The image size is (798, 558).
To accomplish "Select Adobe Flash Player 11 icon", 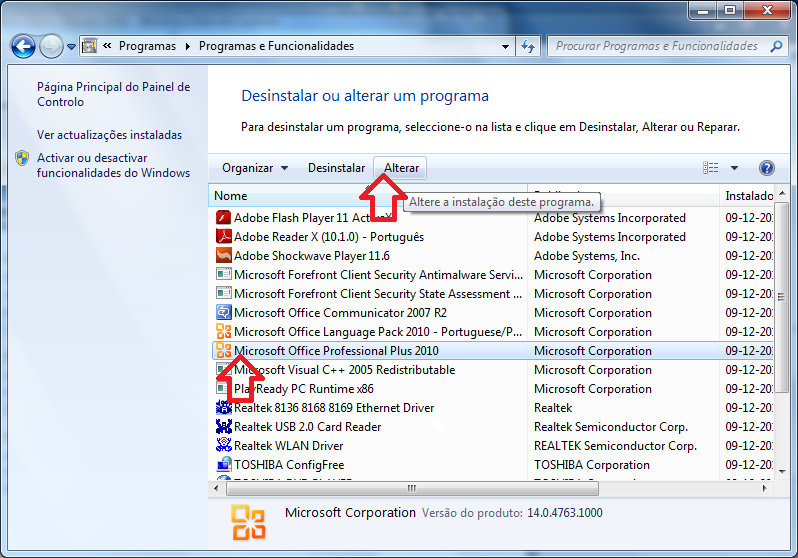I will [x=223, y=218].
